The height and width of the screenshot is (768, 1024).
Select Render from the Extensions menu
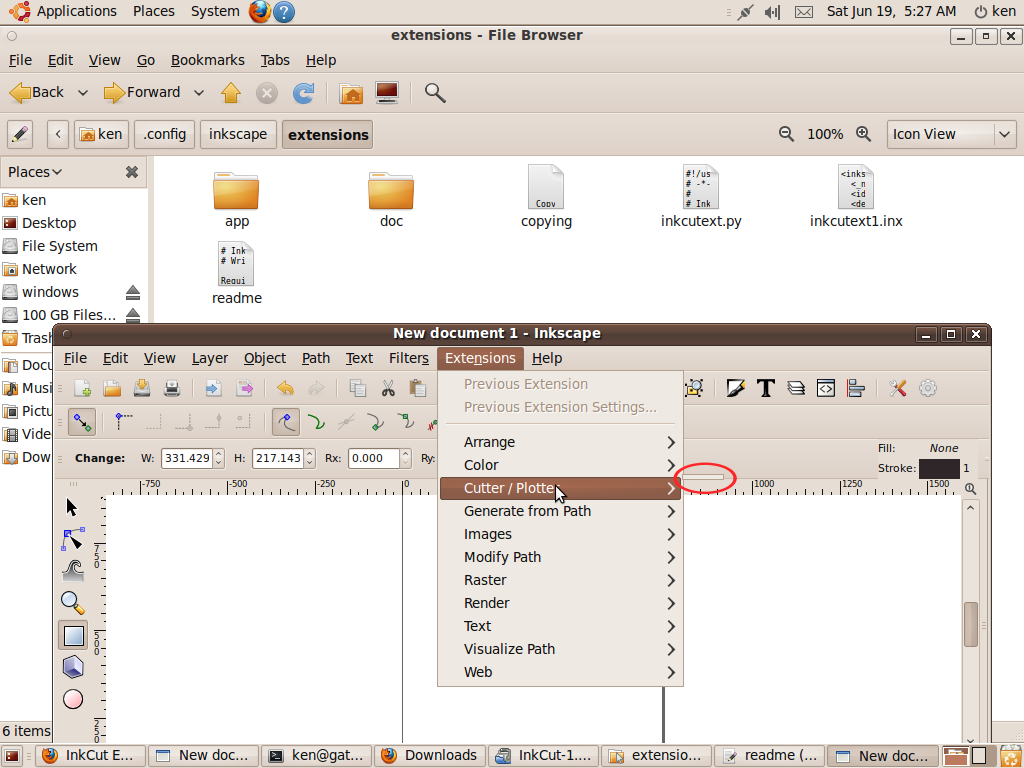[x=489, y=603]
